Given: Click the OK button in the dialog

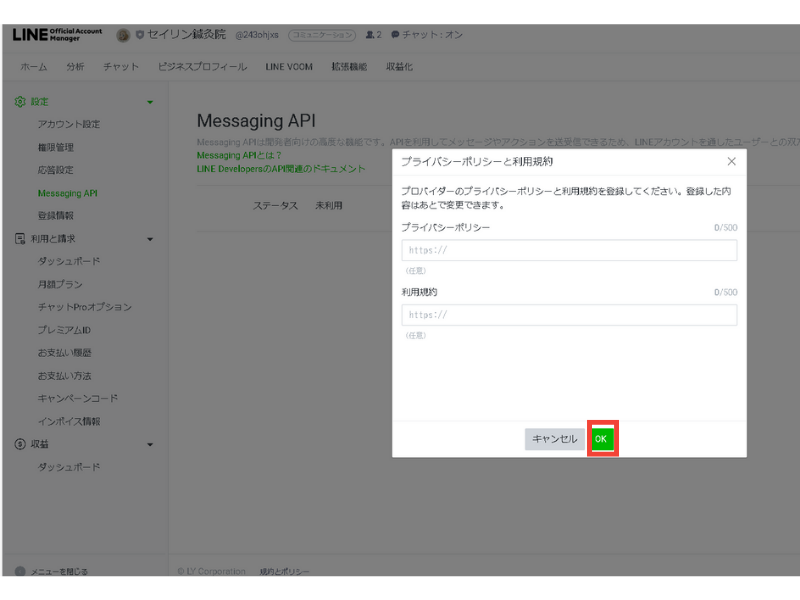Looking at the screenshot, I should (601, 439).
